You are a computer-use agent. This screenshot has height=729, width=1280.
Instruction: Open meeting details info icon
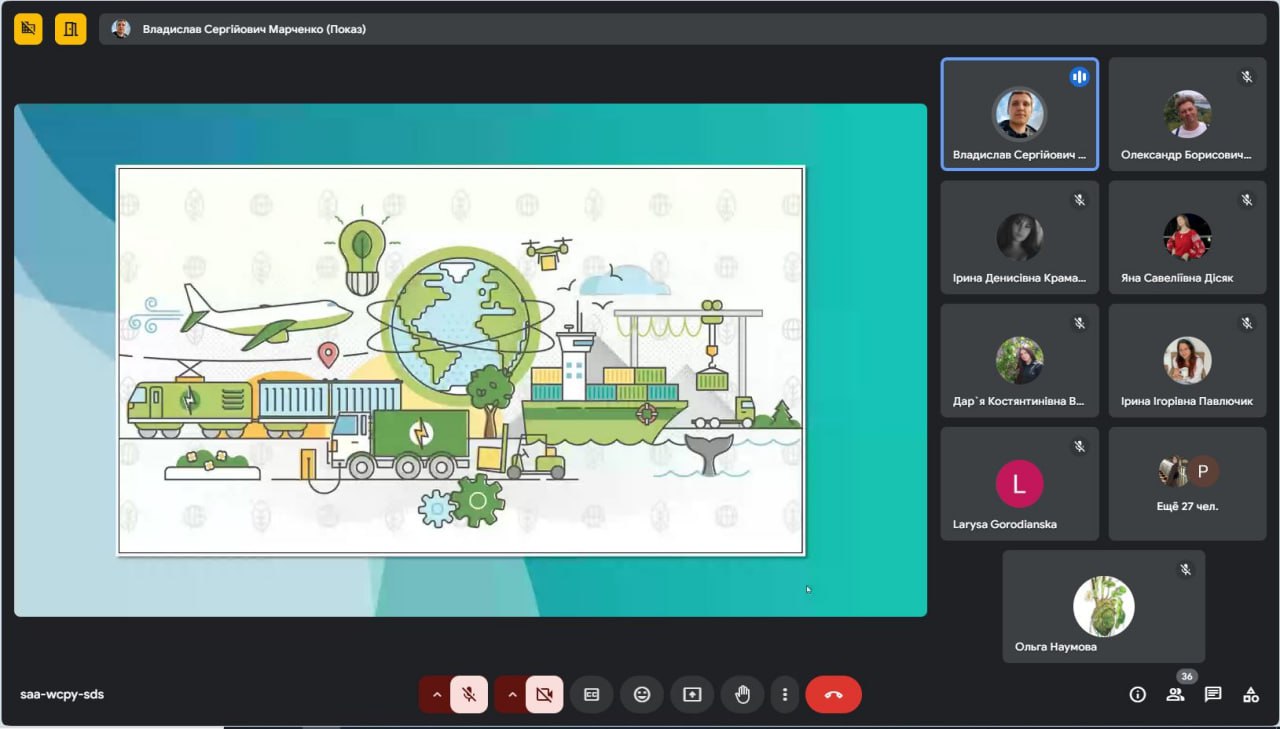(x=1137, y=694)
